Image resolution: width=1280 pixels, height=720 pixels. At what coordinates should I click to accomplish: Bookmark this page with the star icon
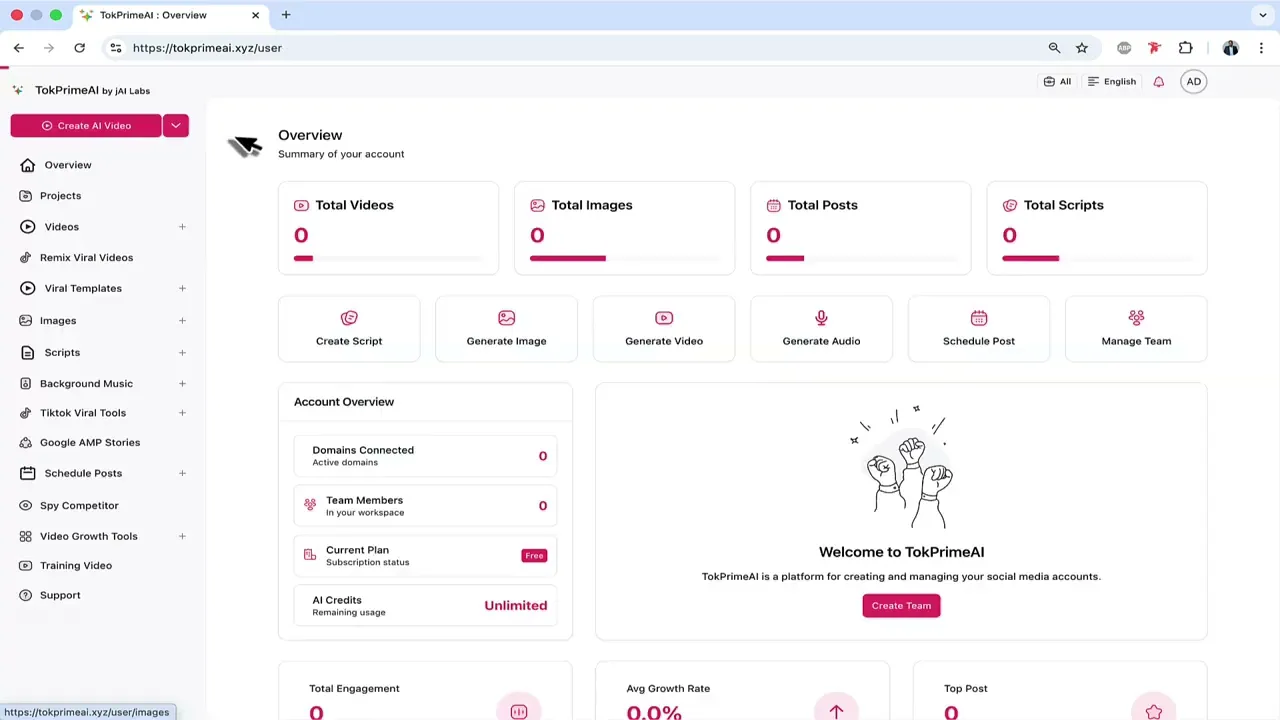coord(1082,48)
